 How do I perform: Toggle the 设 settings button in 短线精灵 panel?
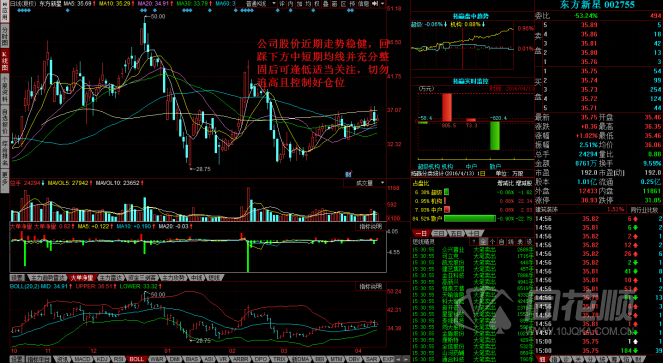529,241
